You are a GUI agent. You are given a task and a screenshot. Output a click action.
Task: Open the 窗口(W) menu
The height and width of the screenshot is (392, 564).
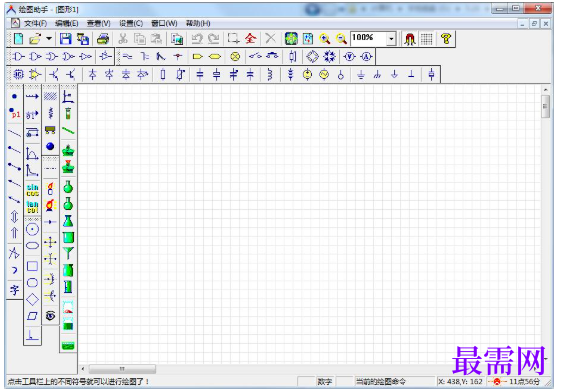click(x=164, y=23)
